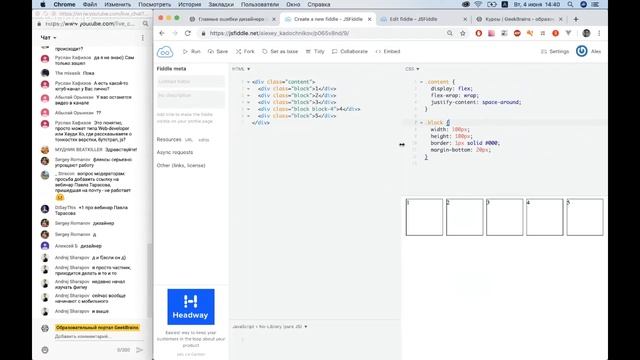Tidy the code with Tidy button
This screenshot has width=640, height=360.
(315, 51)
